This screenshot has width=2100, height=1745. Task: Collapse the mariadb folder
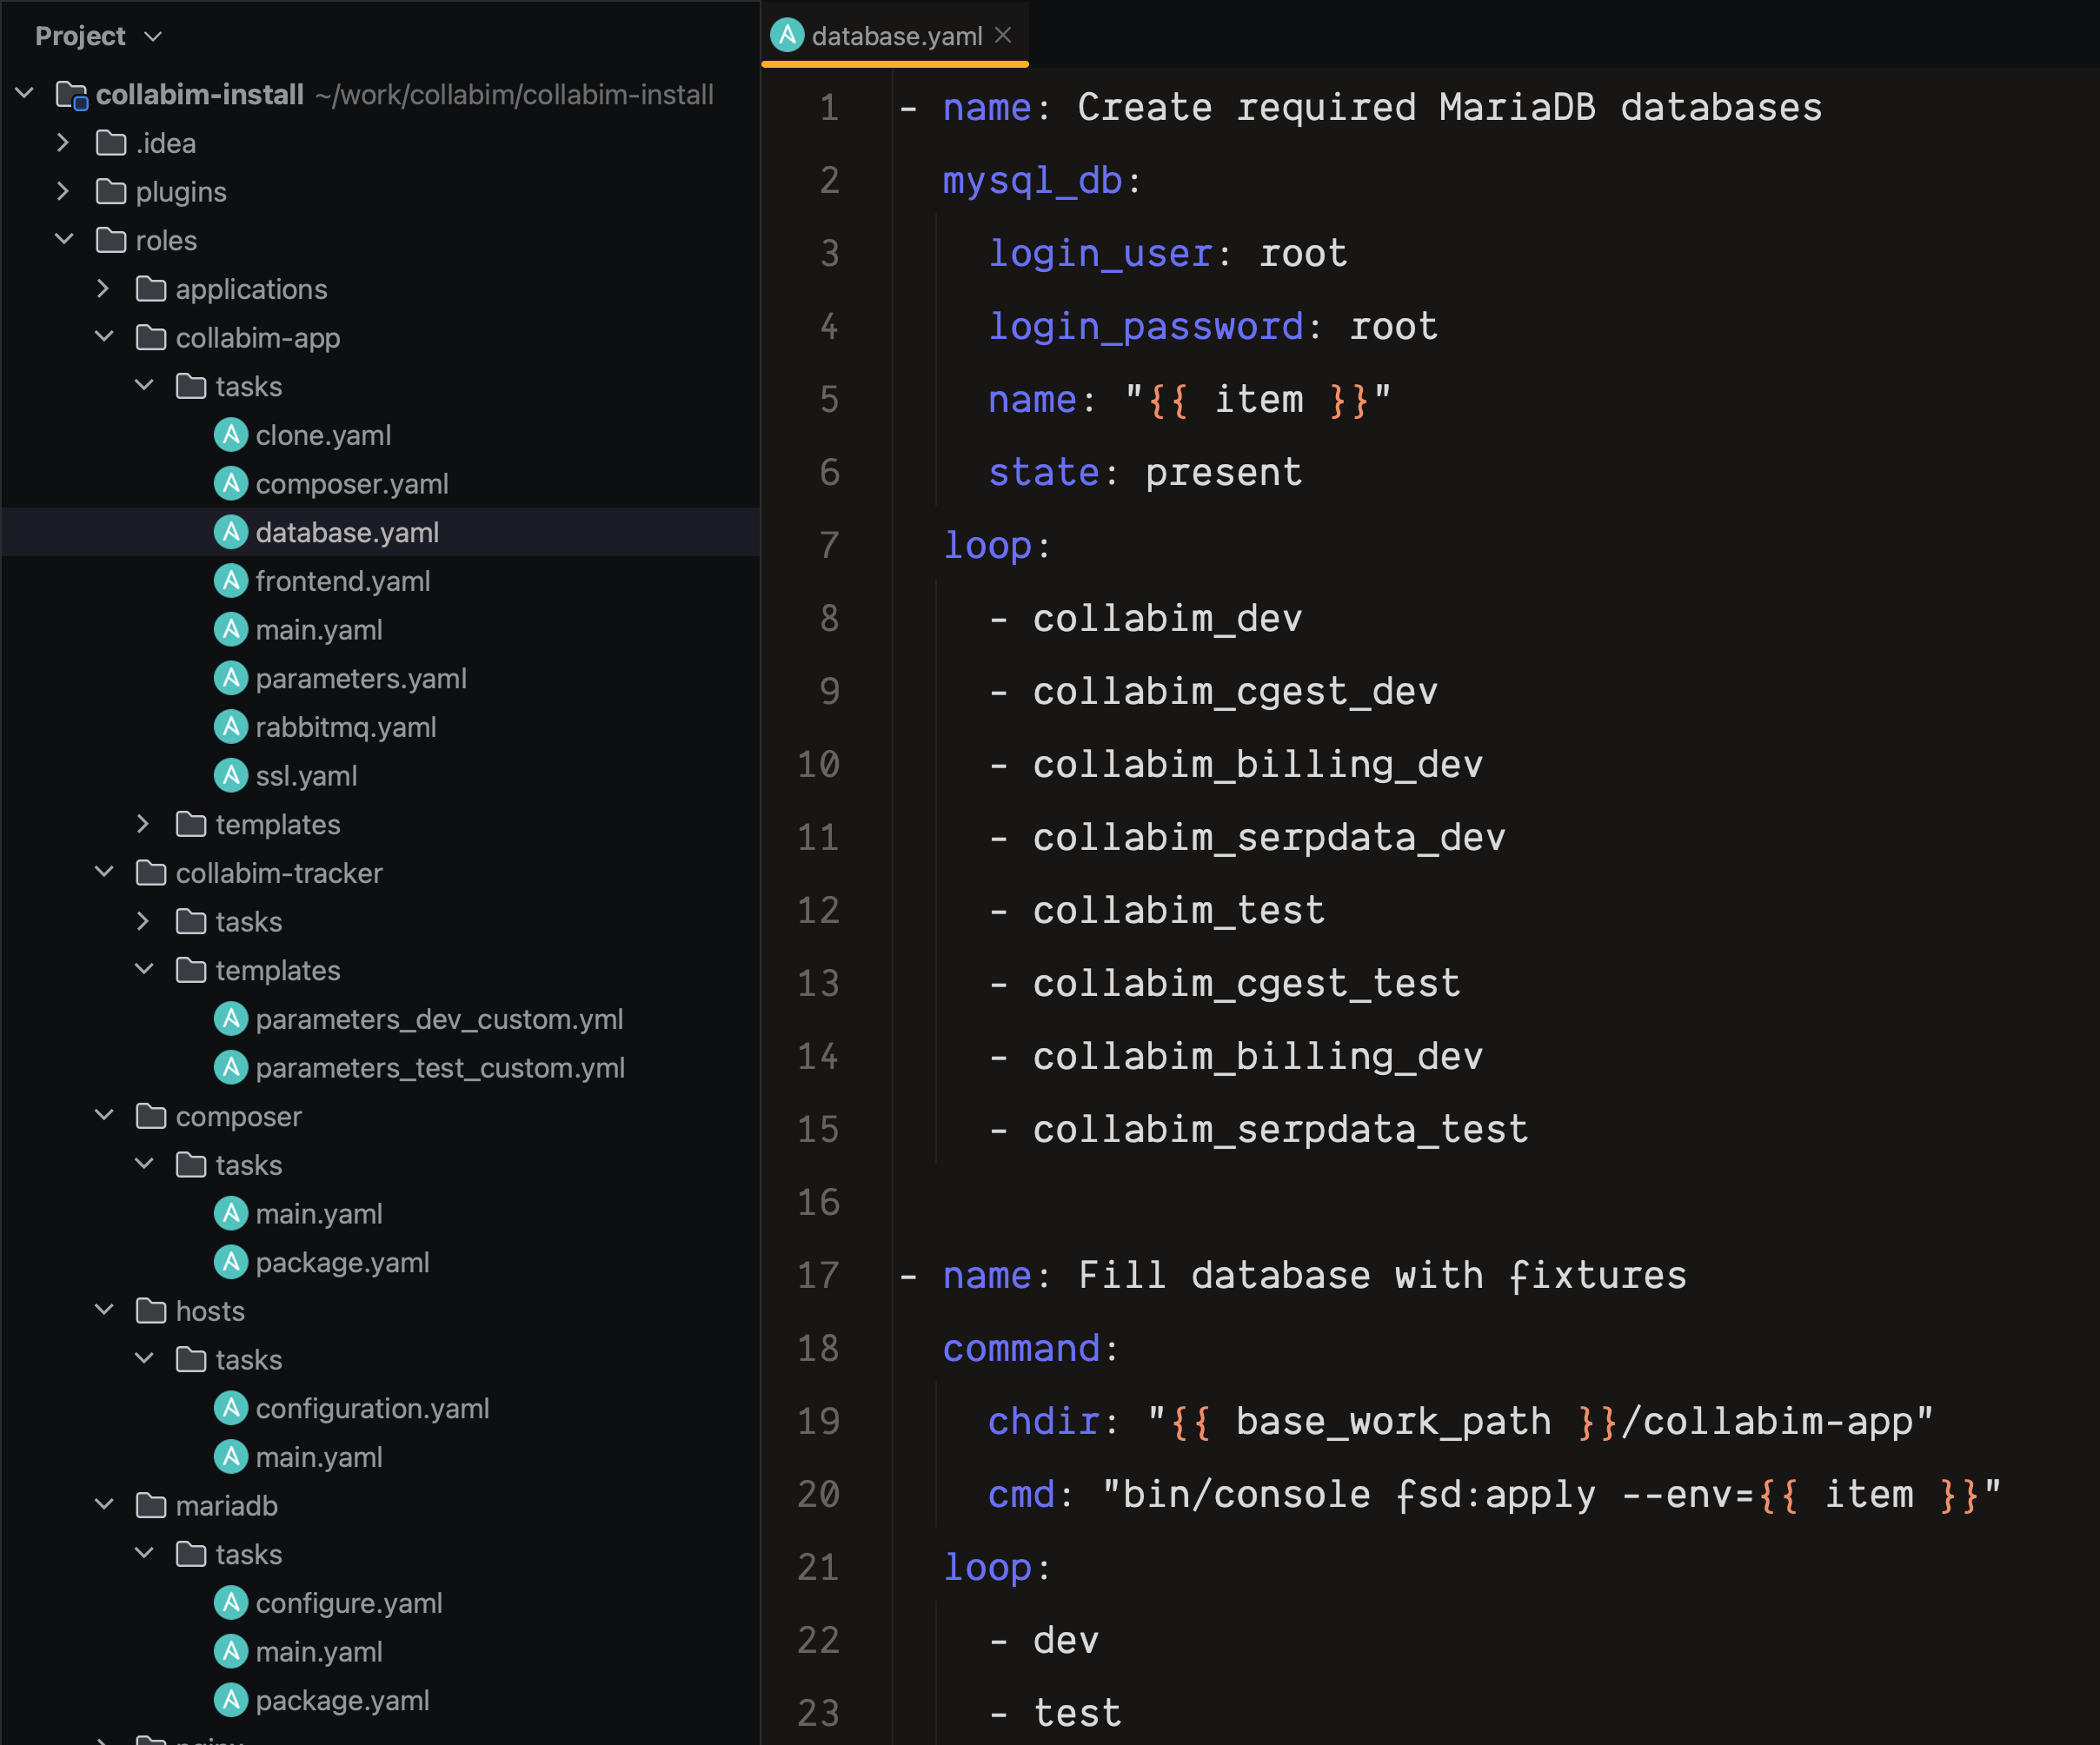click(x=104, y=1505)
